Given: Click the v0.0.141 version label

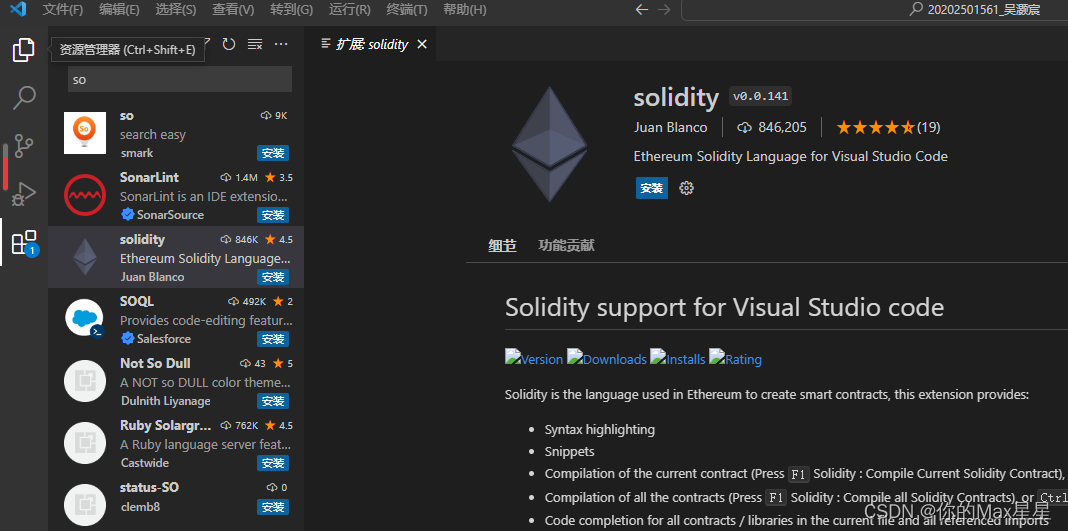Looking at the screenshot, I should 760,96.
